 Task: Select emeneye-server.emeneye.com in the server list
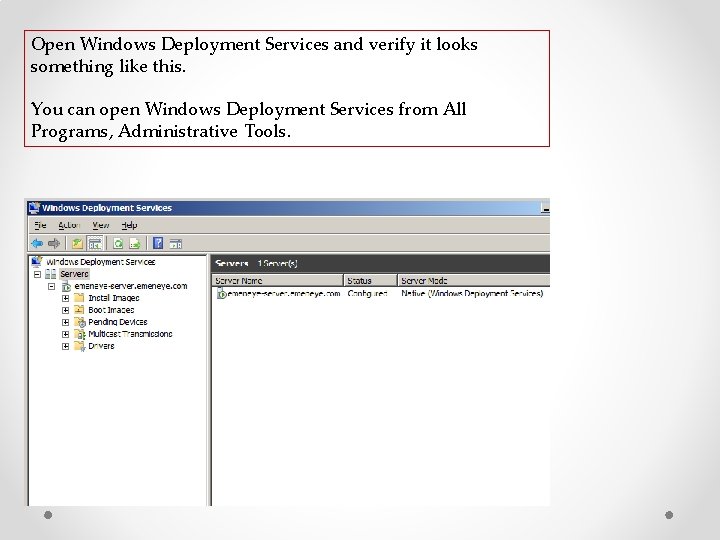point(284,293)
